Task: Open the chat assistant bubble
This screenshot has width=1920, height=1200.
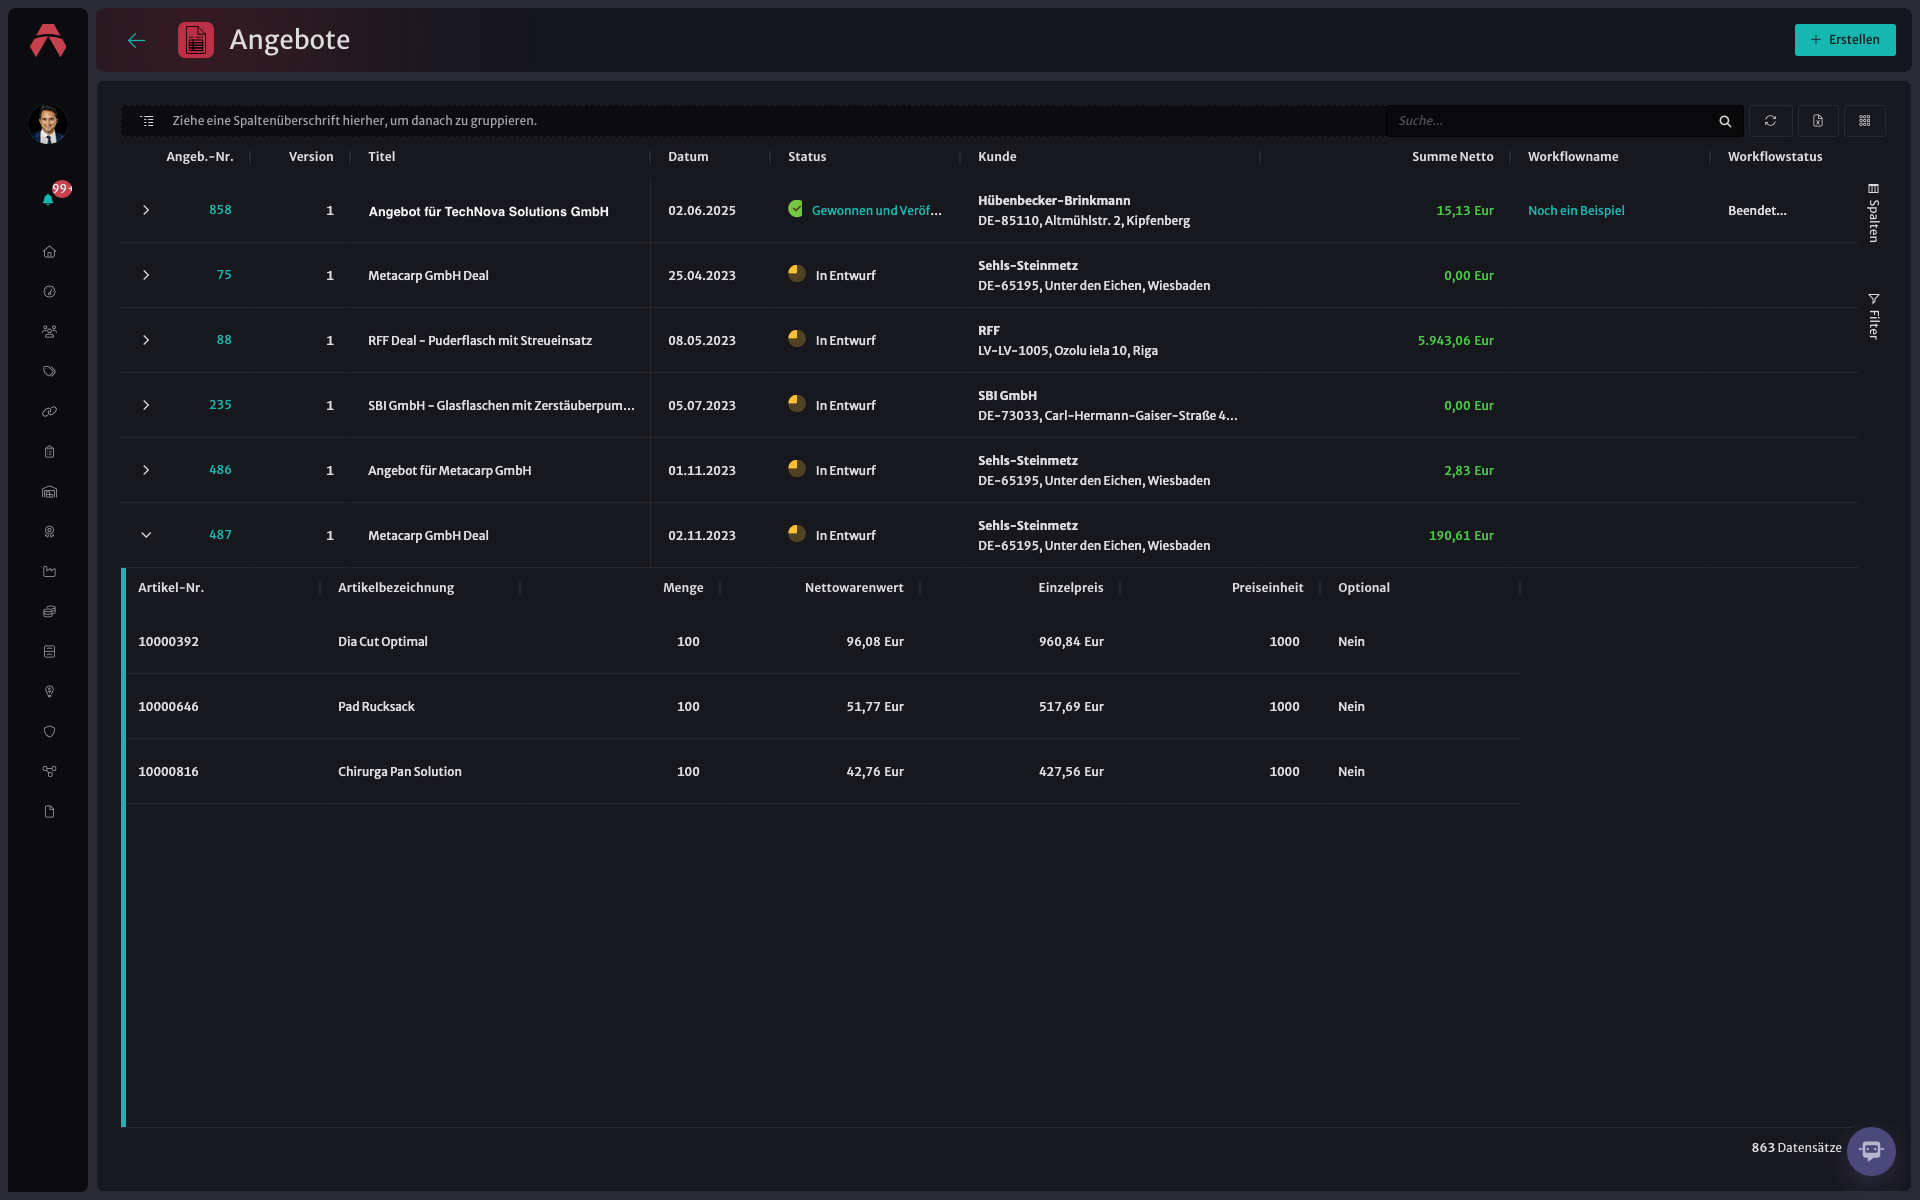Action: pyautogui.click(x=1871, y=1151)
